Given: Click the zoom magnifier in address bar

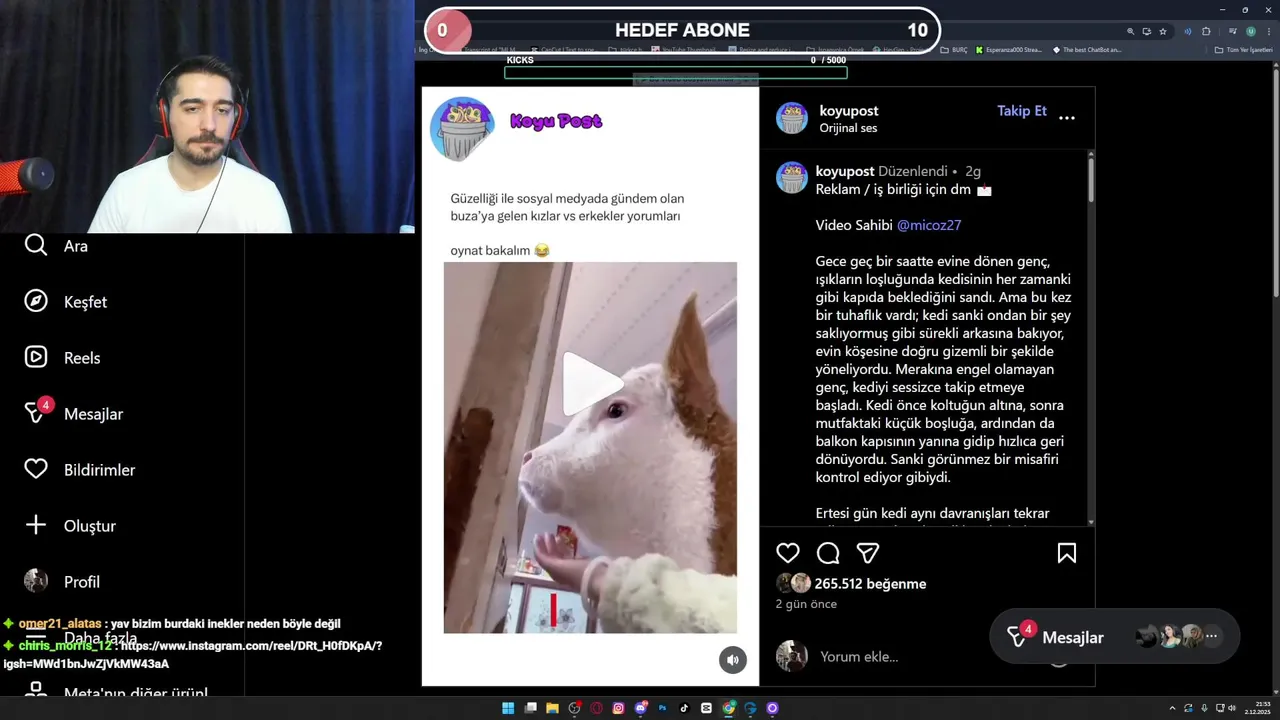Looking at the screenshot, I should (1131, 31).
